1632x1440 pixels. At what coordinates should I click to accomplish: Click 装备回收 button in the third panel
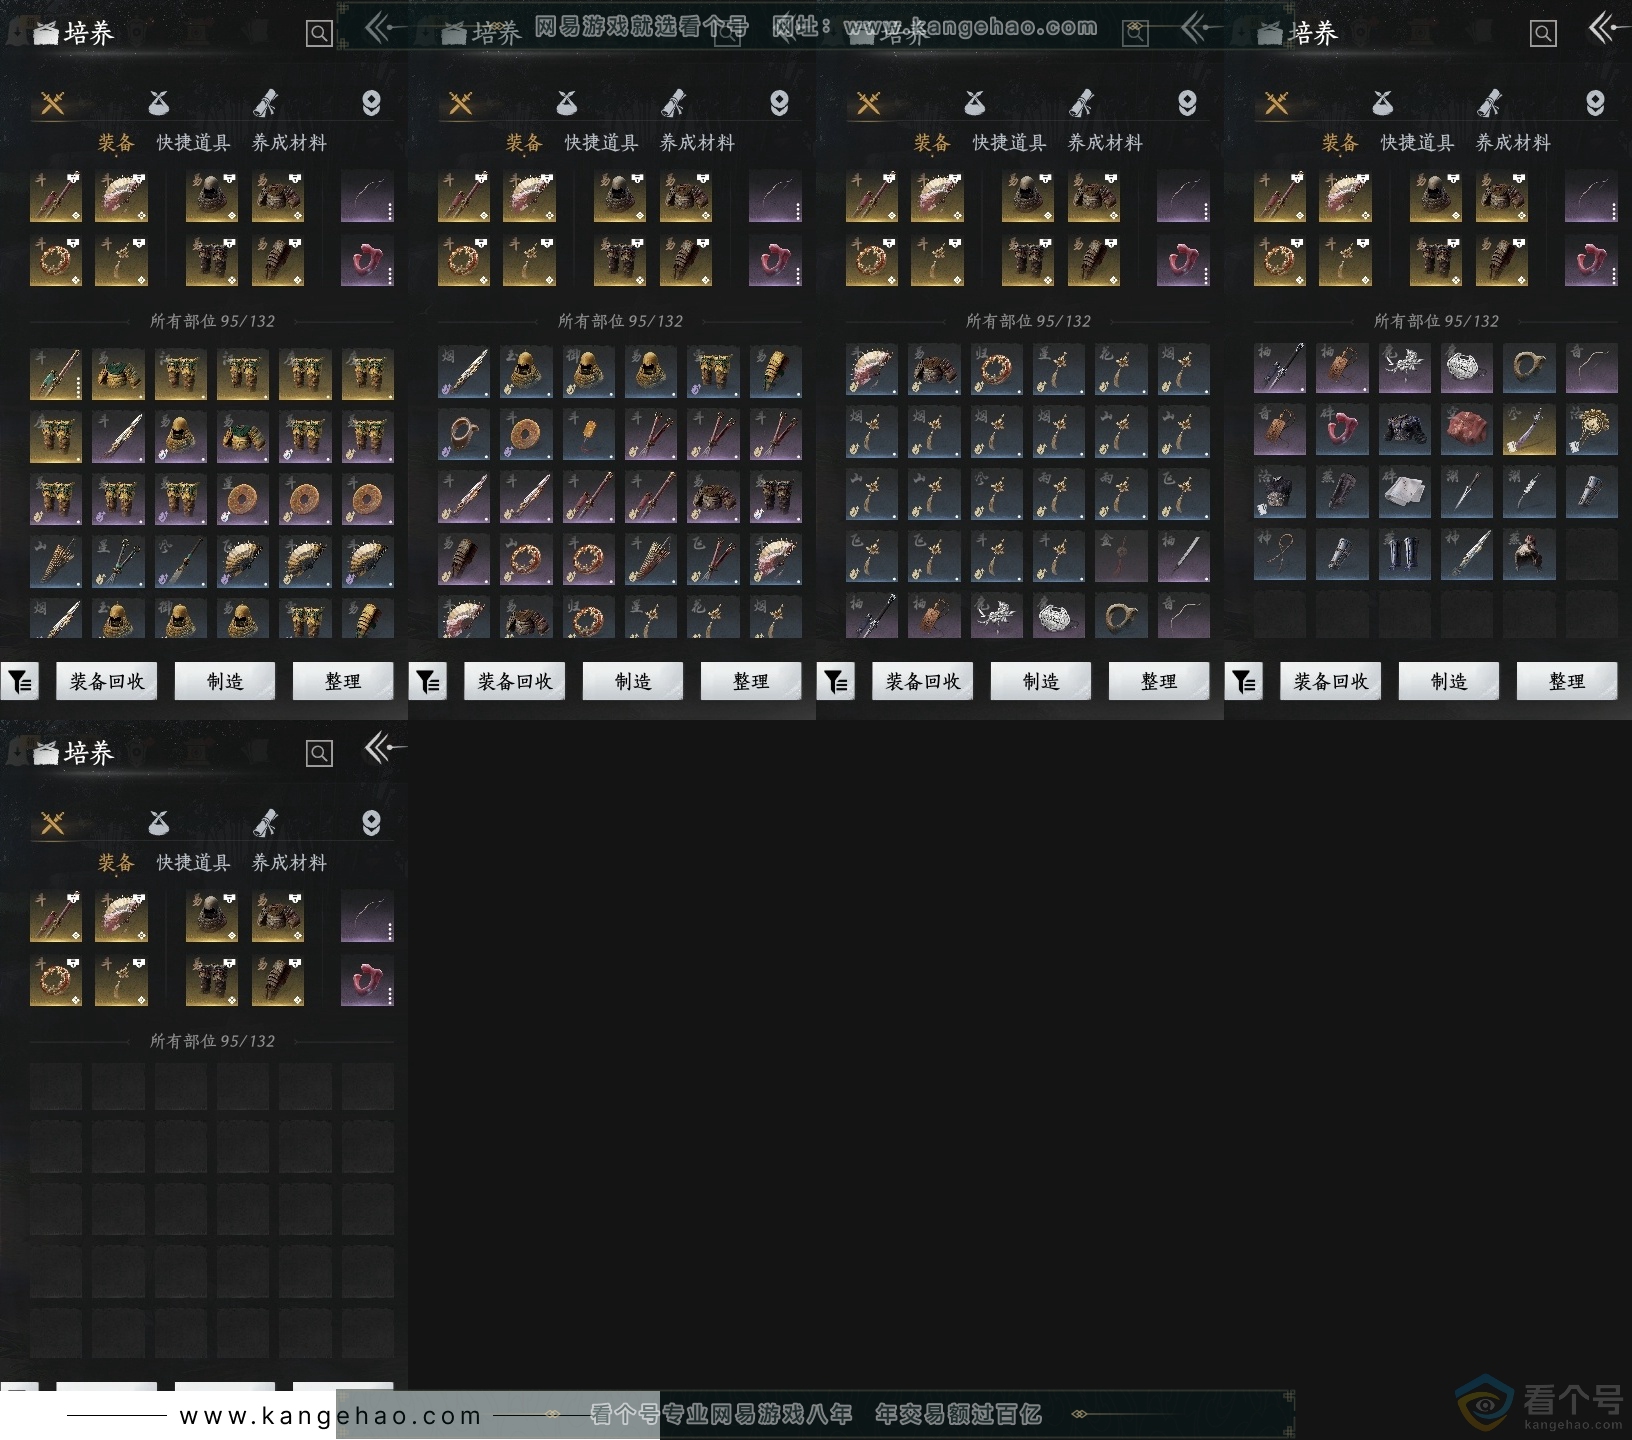tap(923, 681)
